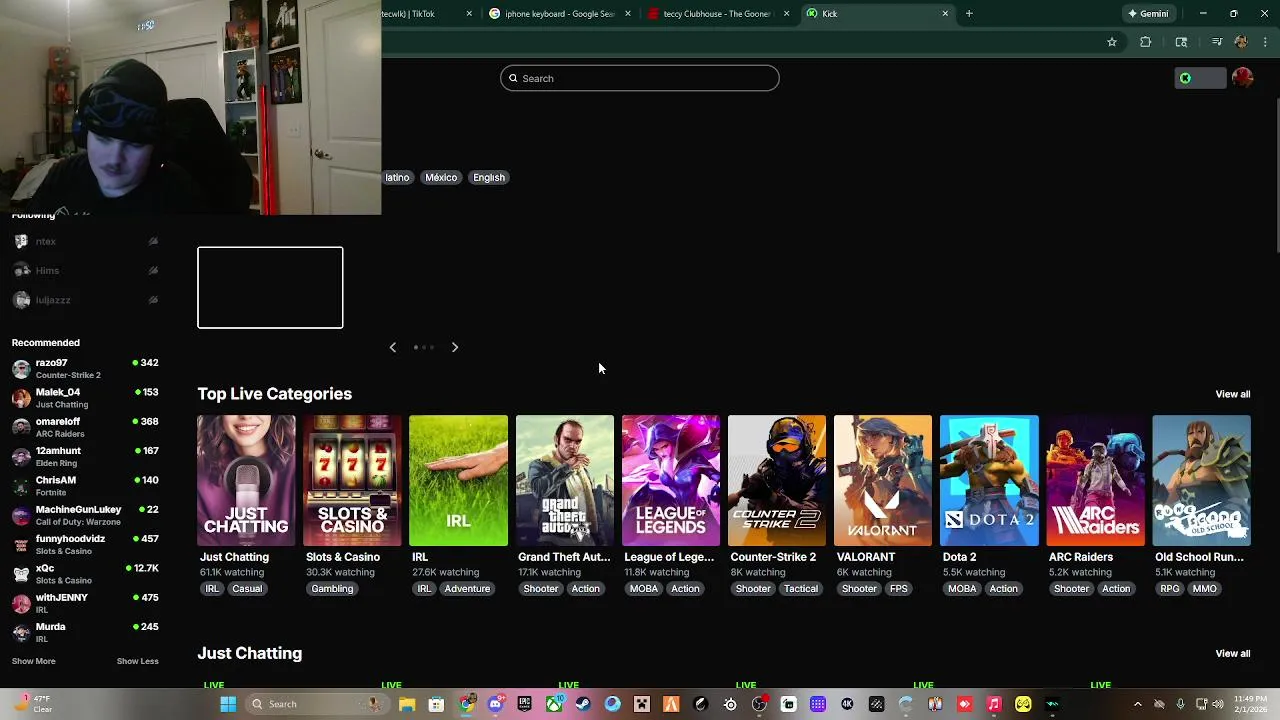Expand the sidebar list with Show More

point(33,661)
